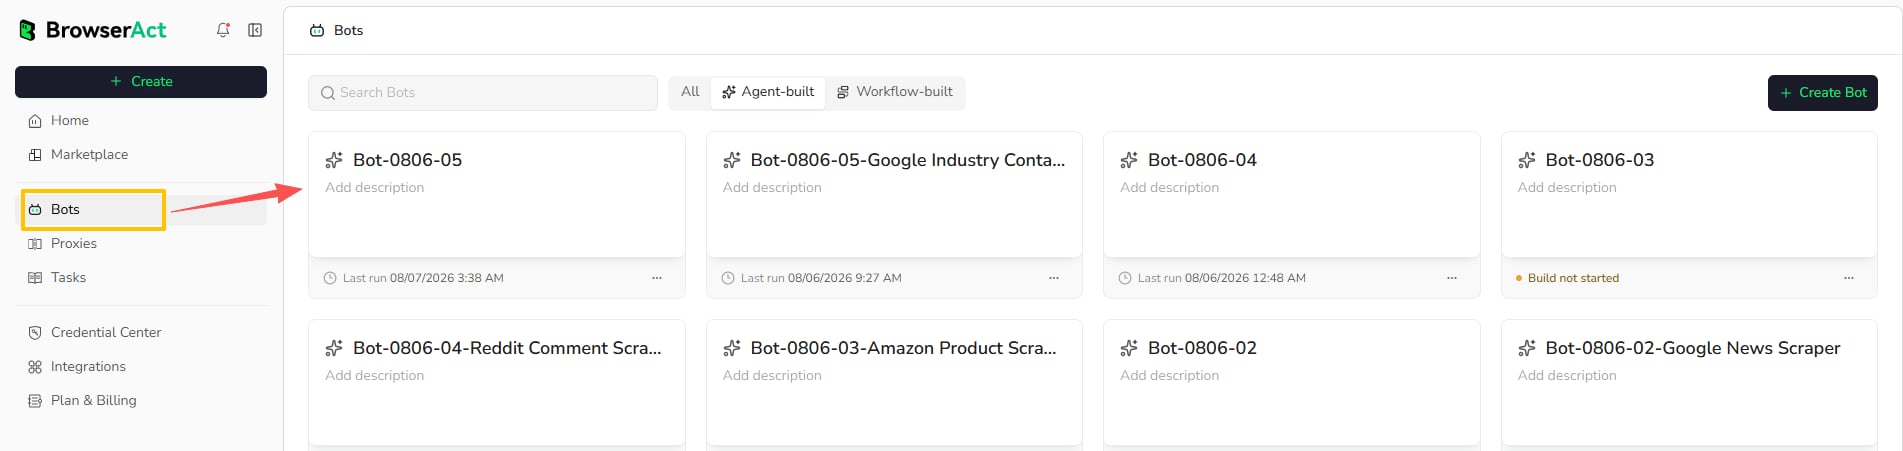
Task: Add description to Bot-0806-03
Action: click(1567, 188)
